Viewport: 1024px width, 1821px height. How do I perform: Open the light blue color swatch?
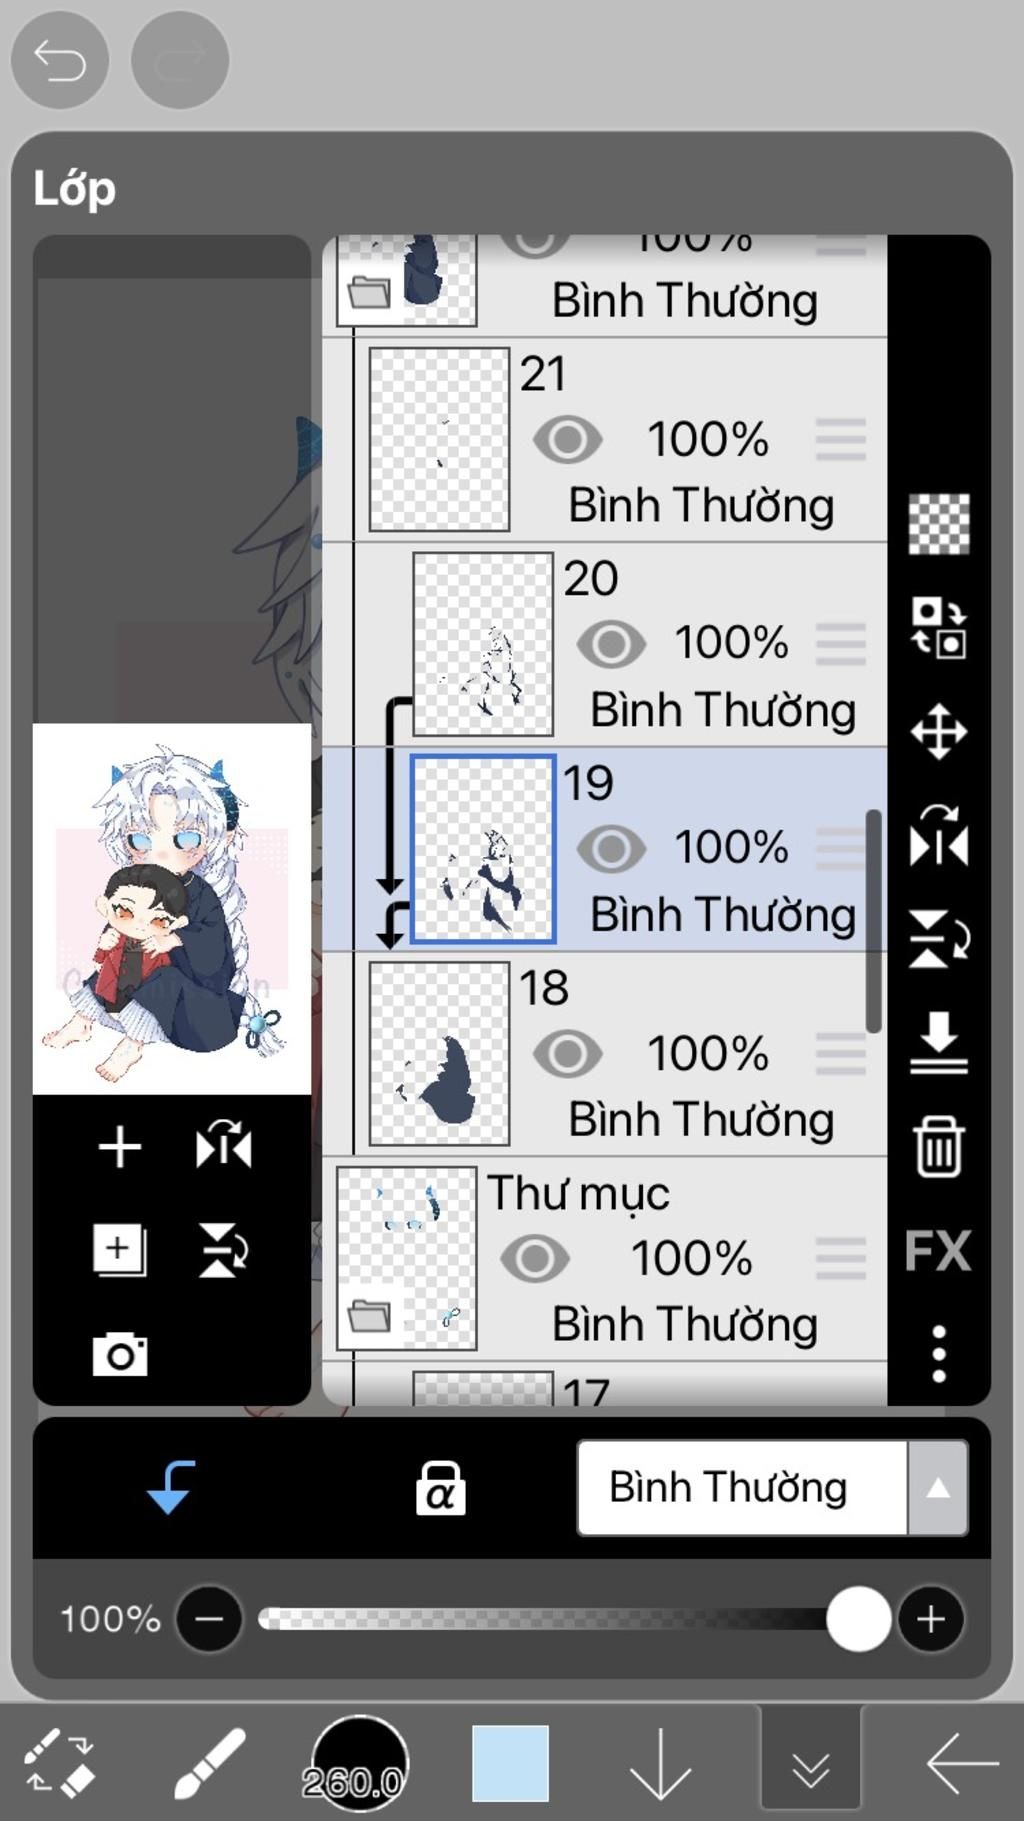tap(510, 1762)
